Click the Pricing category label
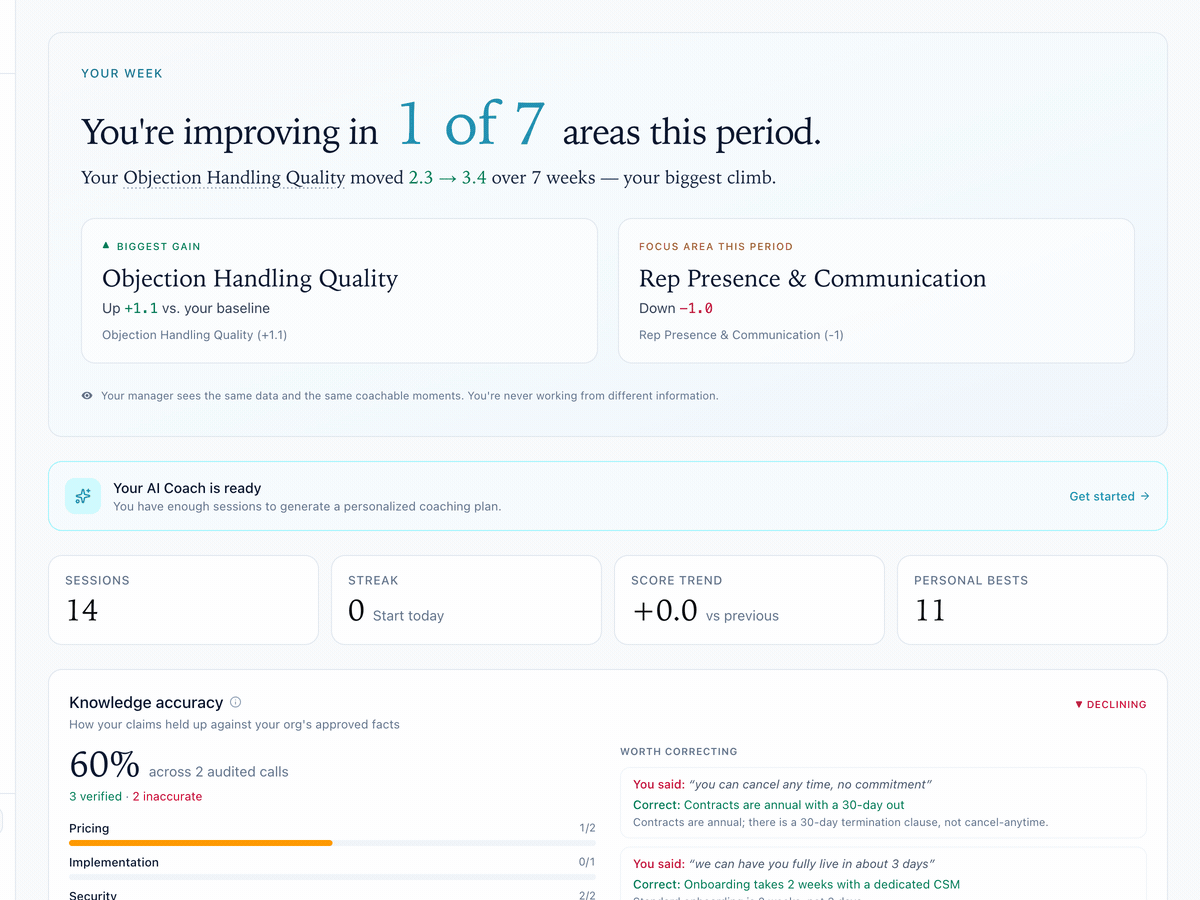Viewport: 1200px width, 900px height. (89, 828)
